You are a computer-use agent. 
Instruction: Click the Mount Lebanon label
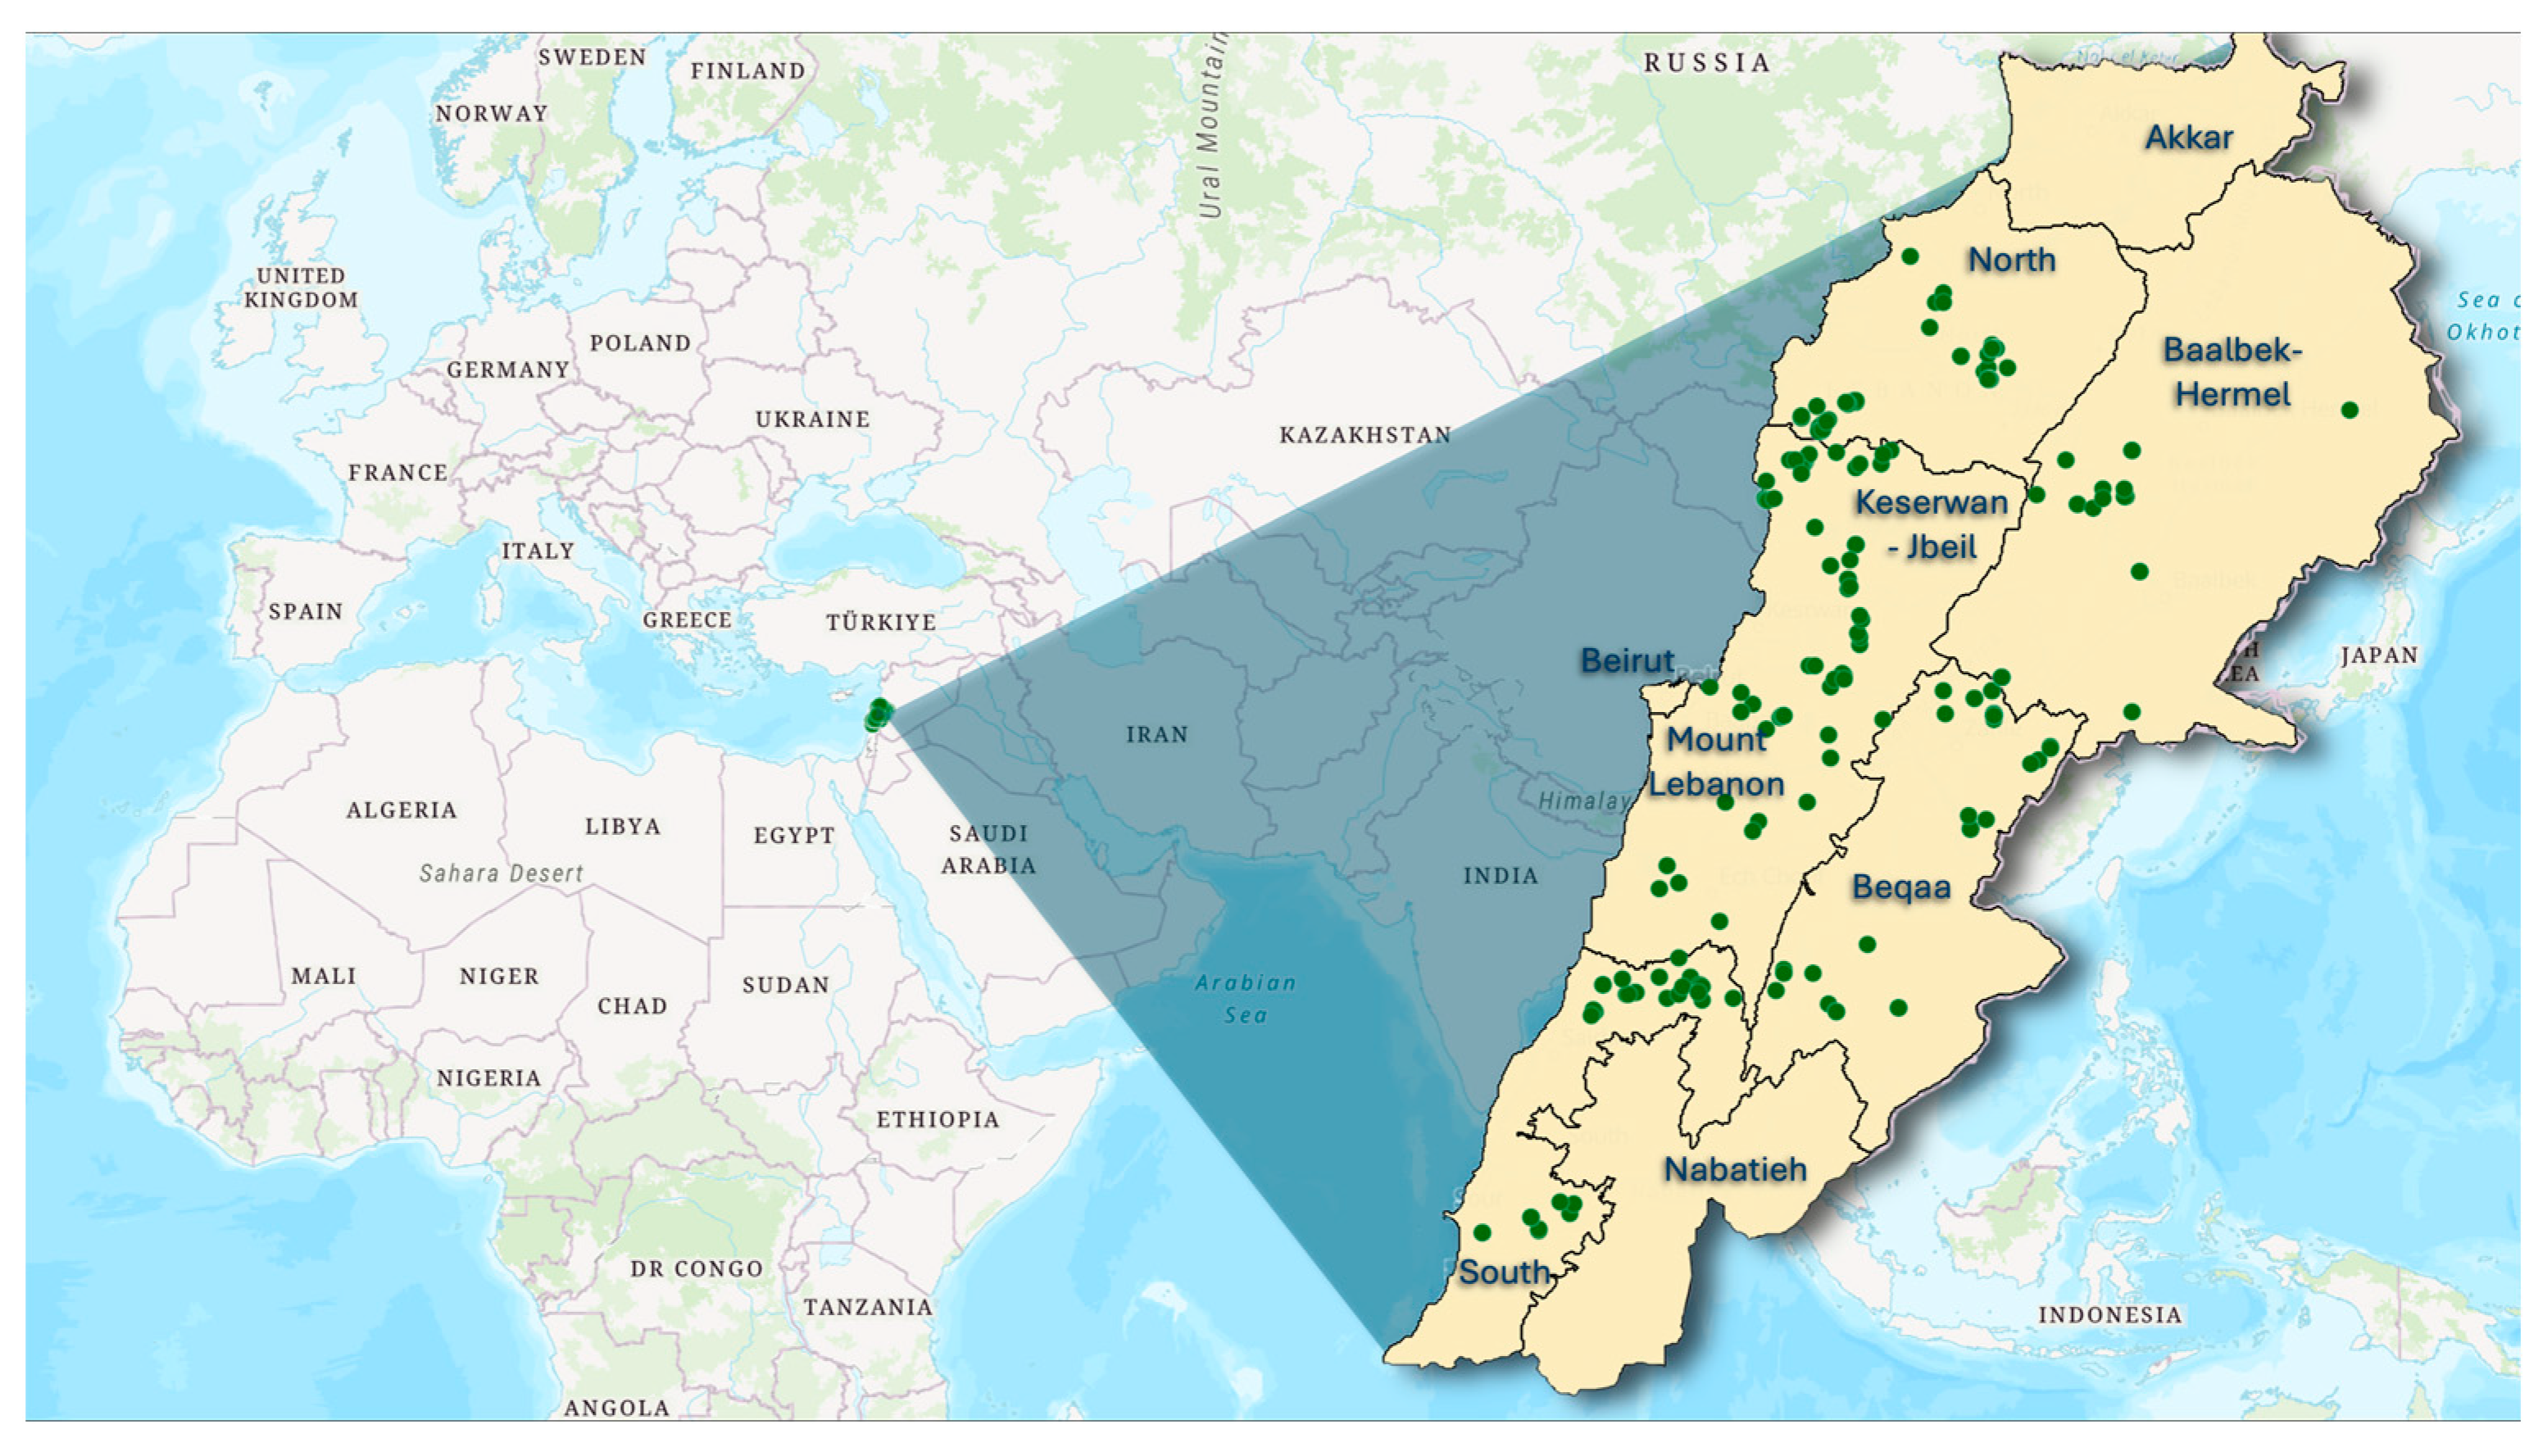(x=1716, y=761)
